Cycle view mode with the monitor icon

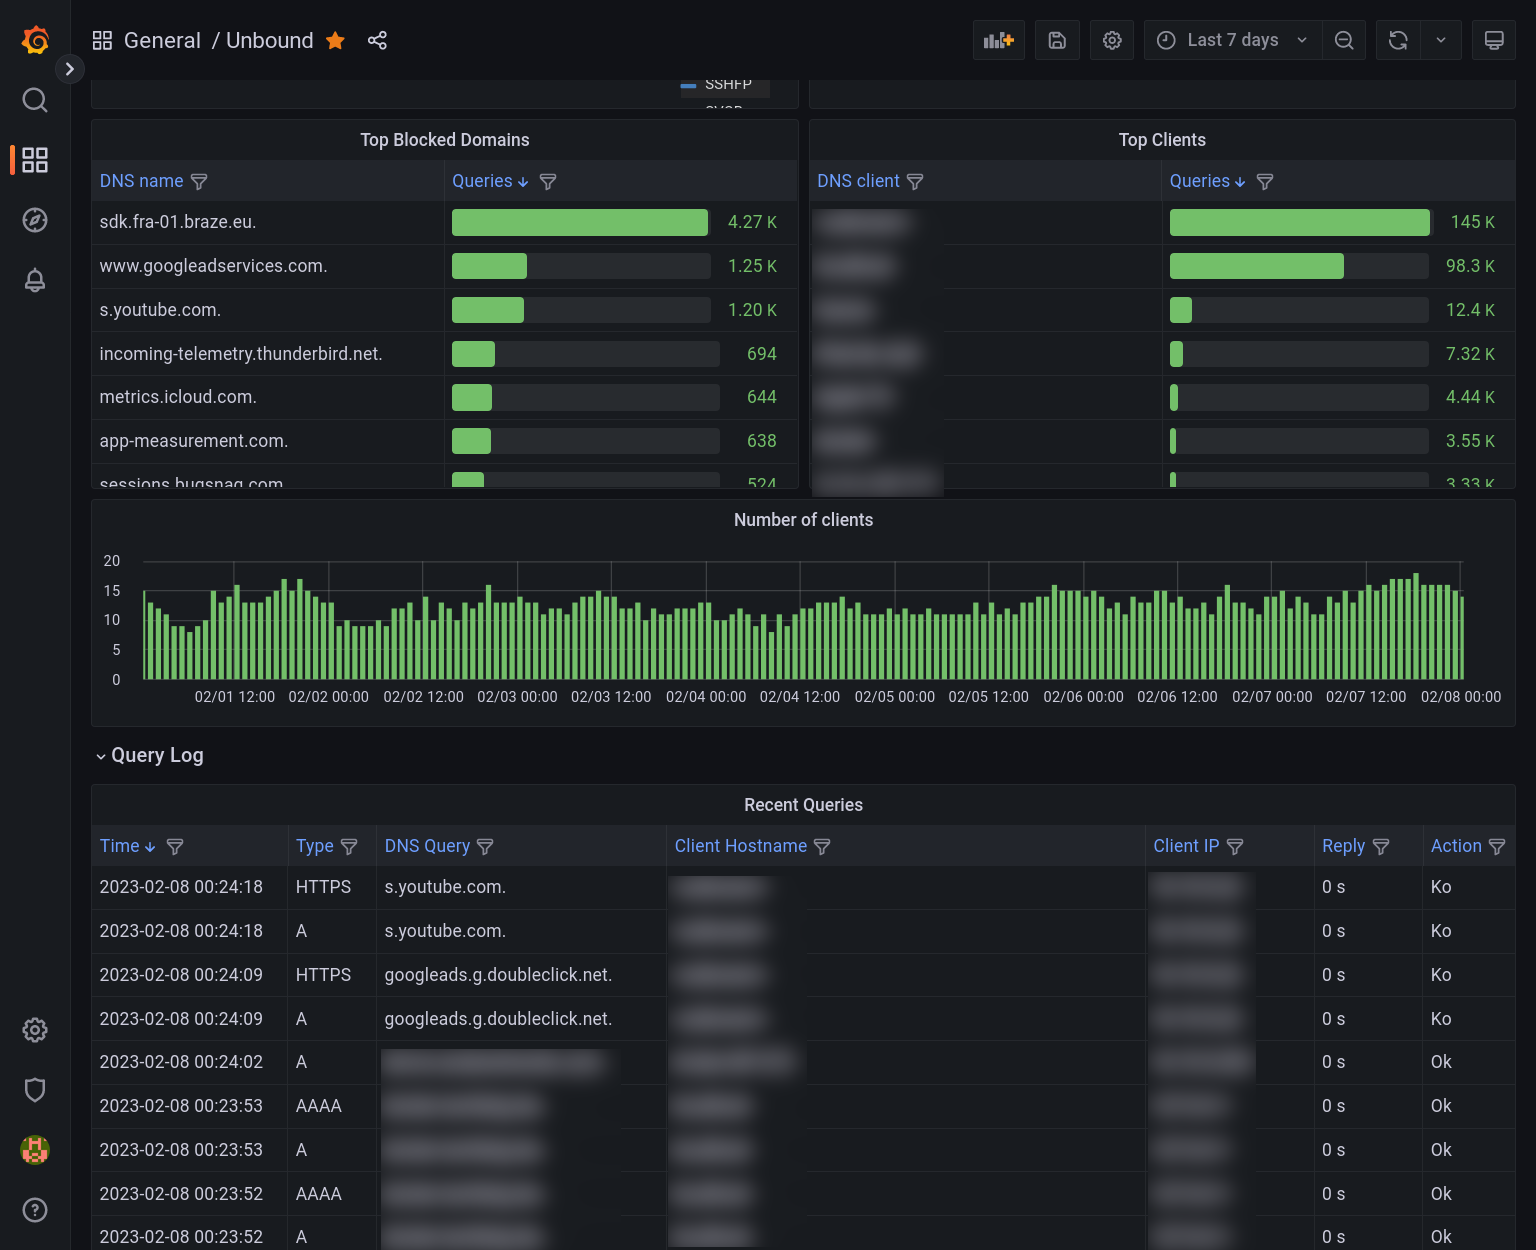1494,40
